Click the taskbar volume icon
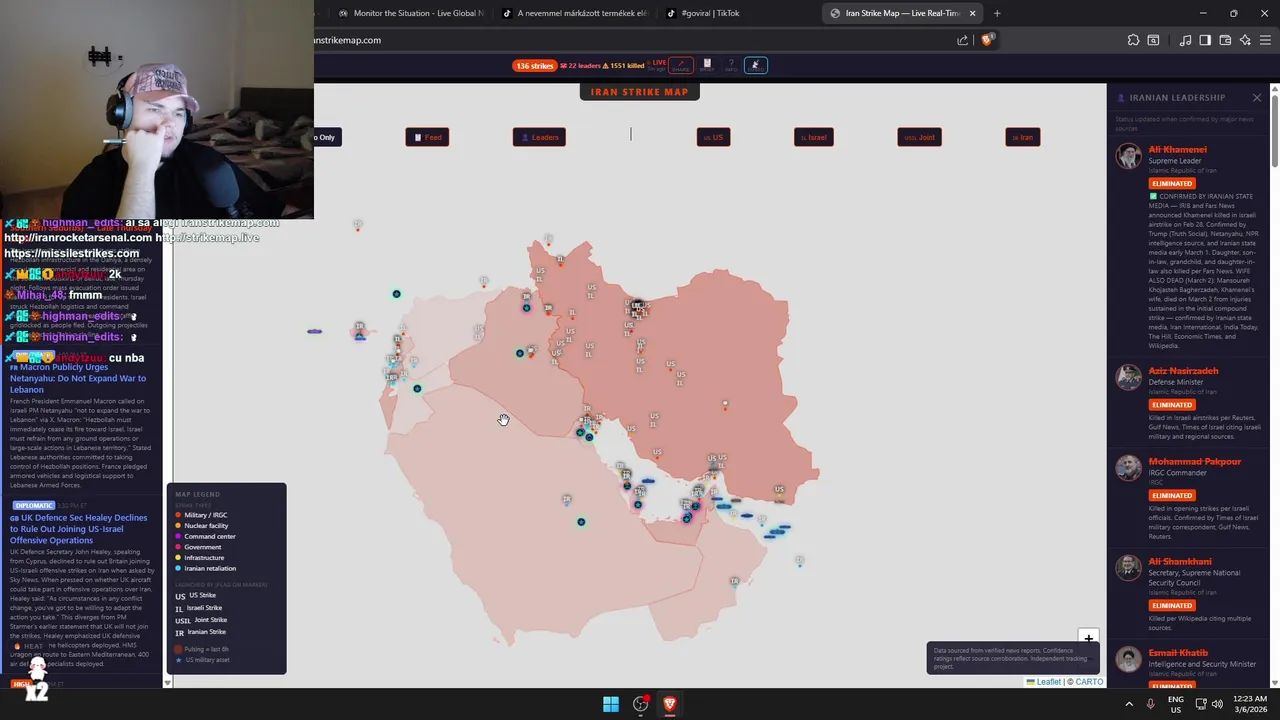The height and width of the screenshot is (720, 1280). [x=1217, y=704]
